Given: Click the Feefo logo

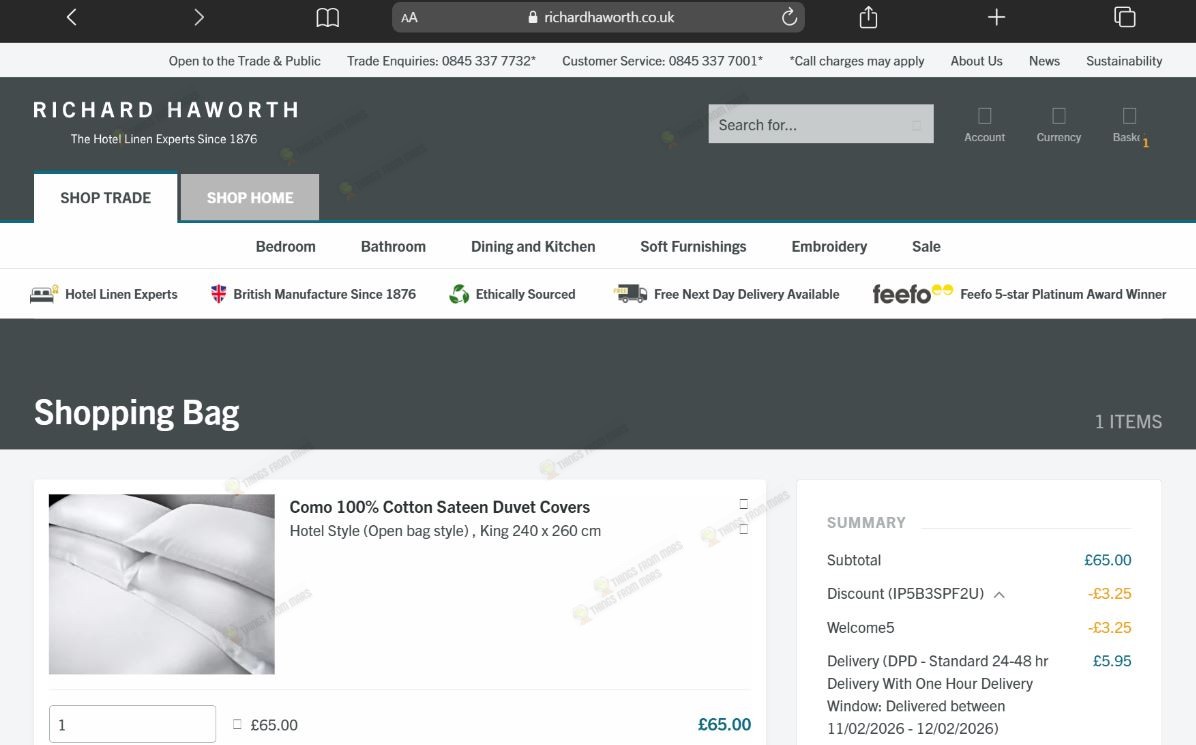Looking at the screenshot, I should click(912, 294).
